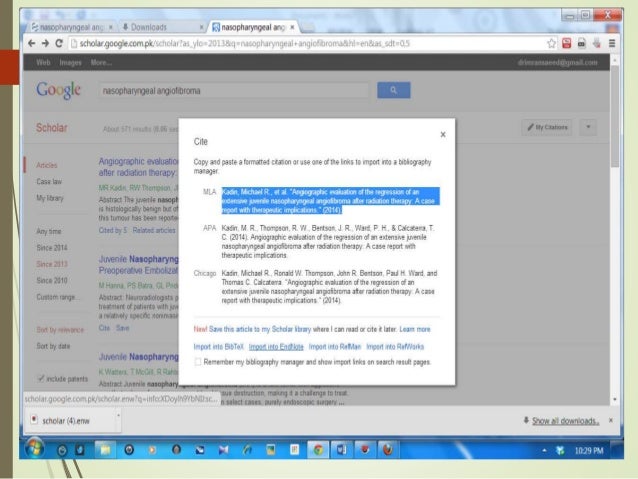This screenshot has height=479, width=638.
Task: Select Articles in the left sidebar
Action: click(47, 165)
